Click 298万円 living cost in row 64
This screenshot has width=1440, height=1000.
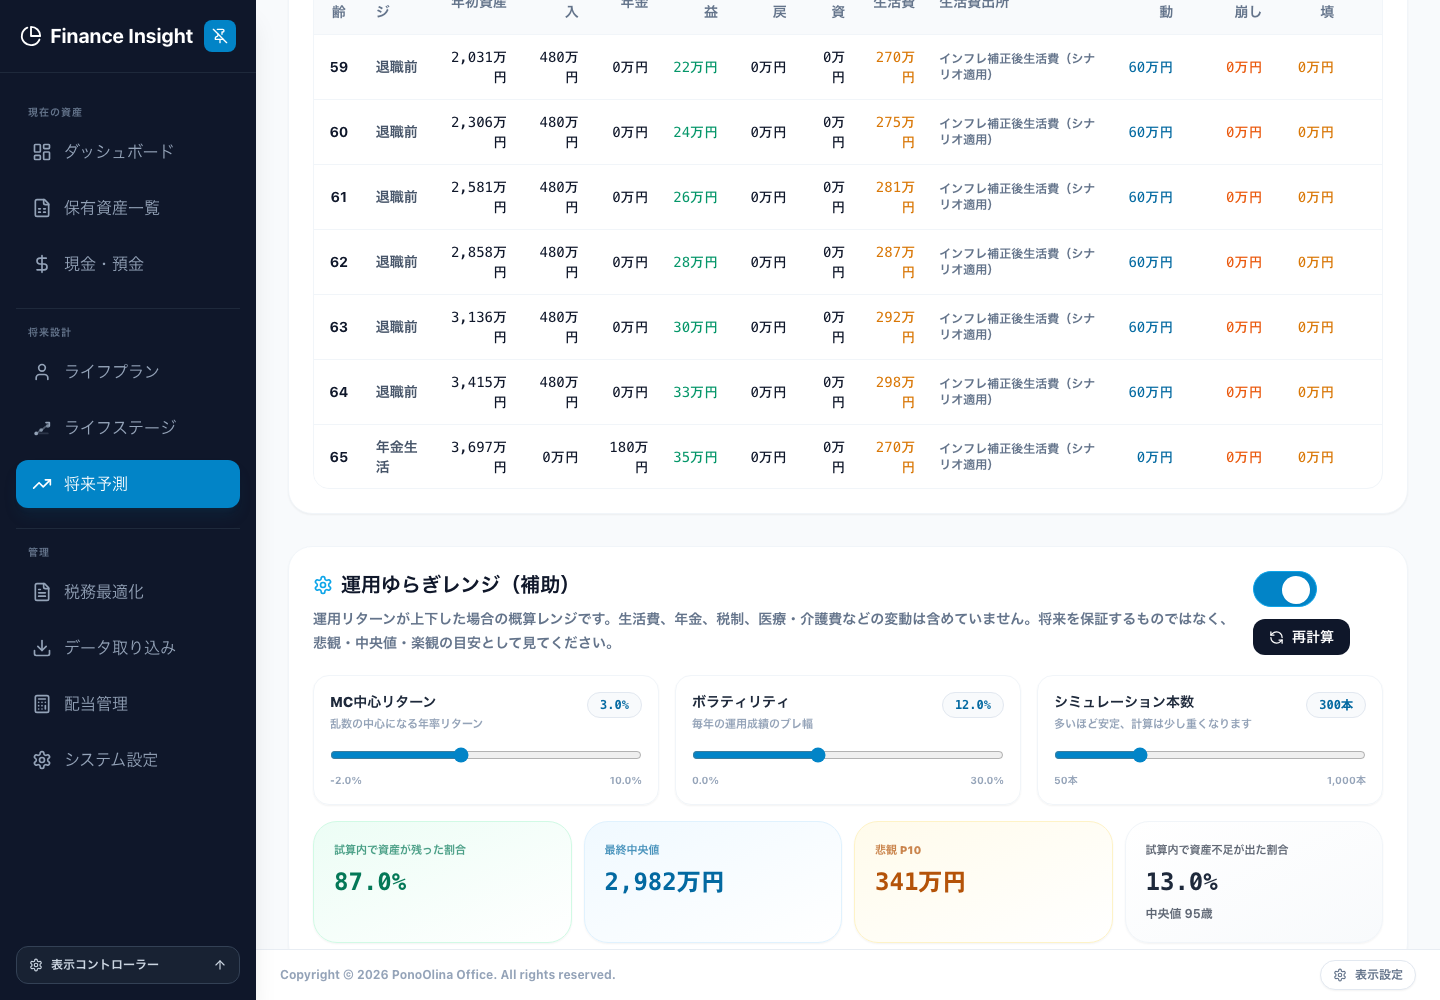(x=895, y=392)
